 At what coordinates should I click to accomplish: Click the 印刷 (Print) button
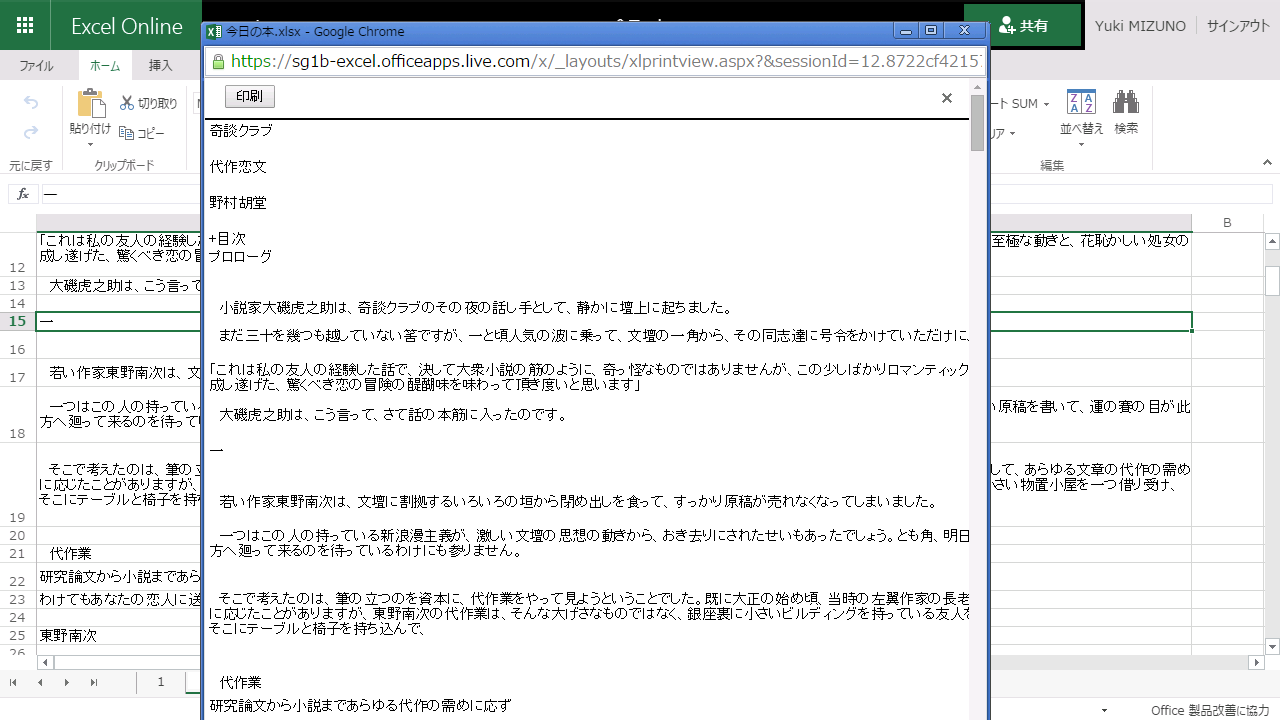[x=250, y=97]
